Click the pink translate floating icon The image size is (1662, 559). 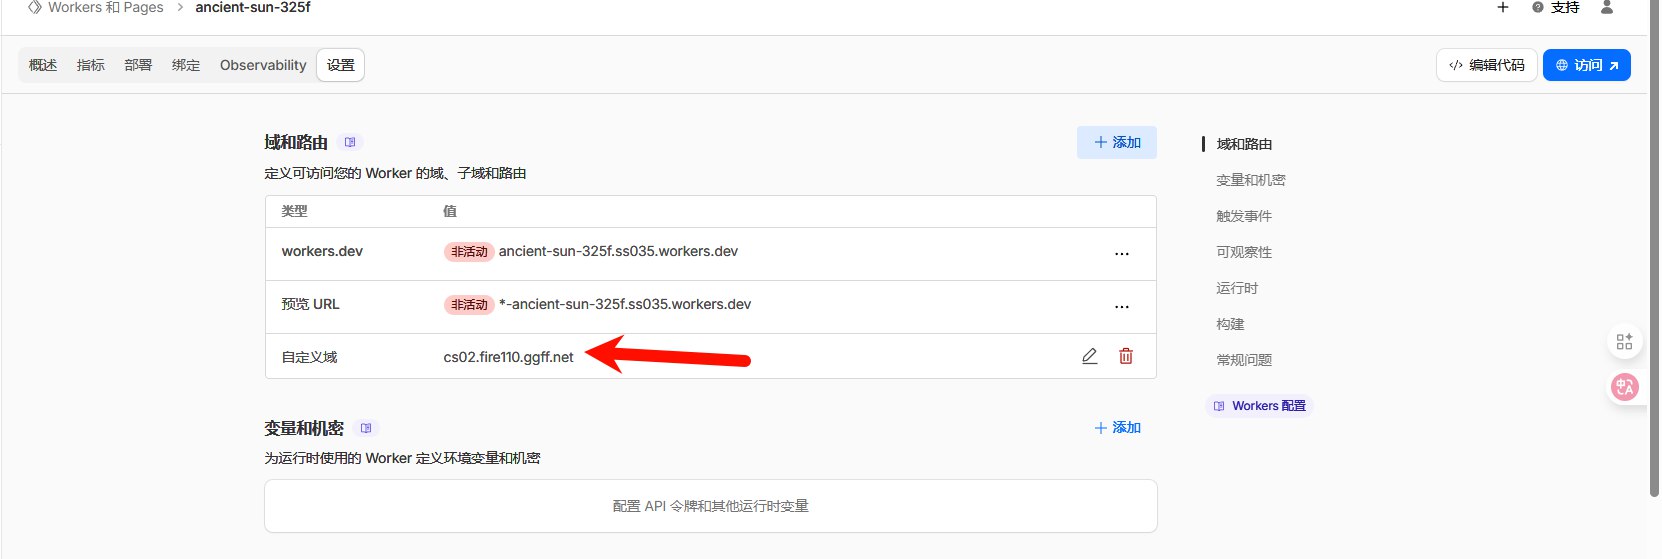point(1624,386)
